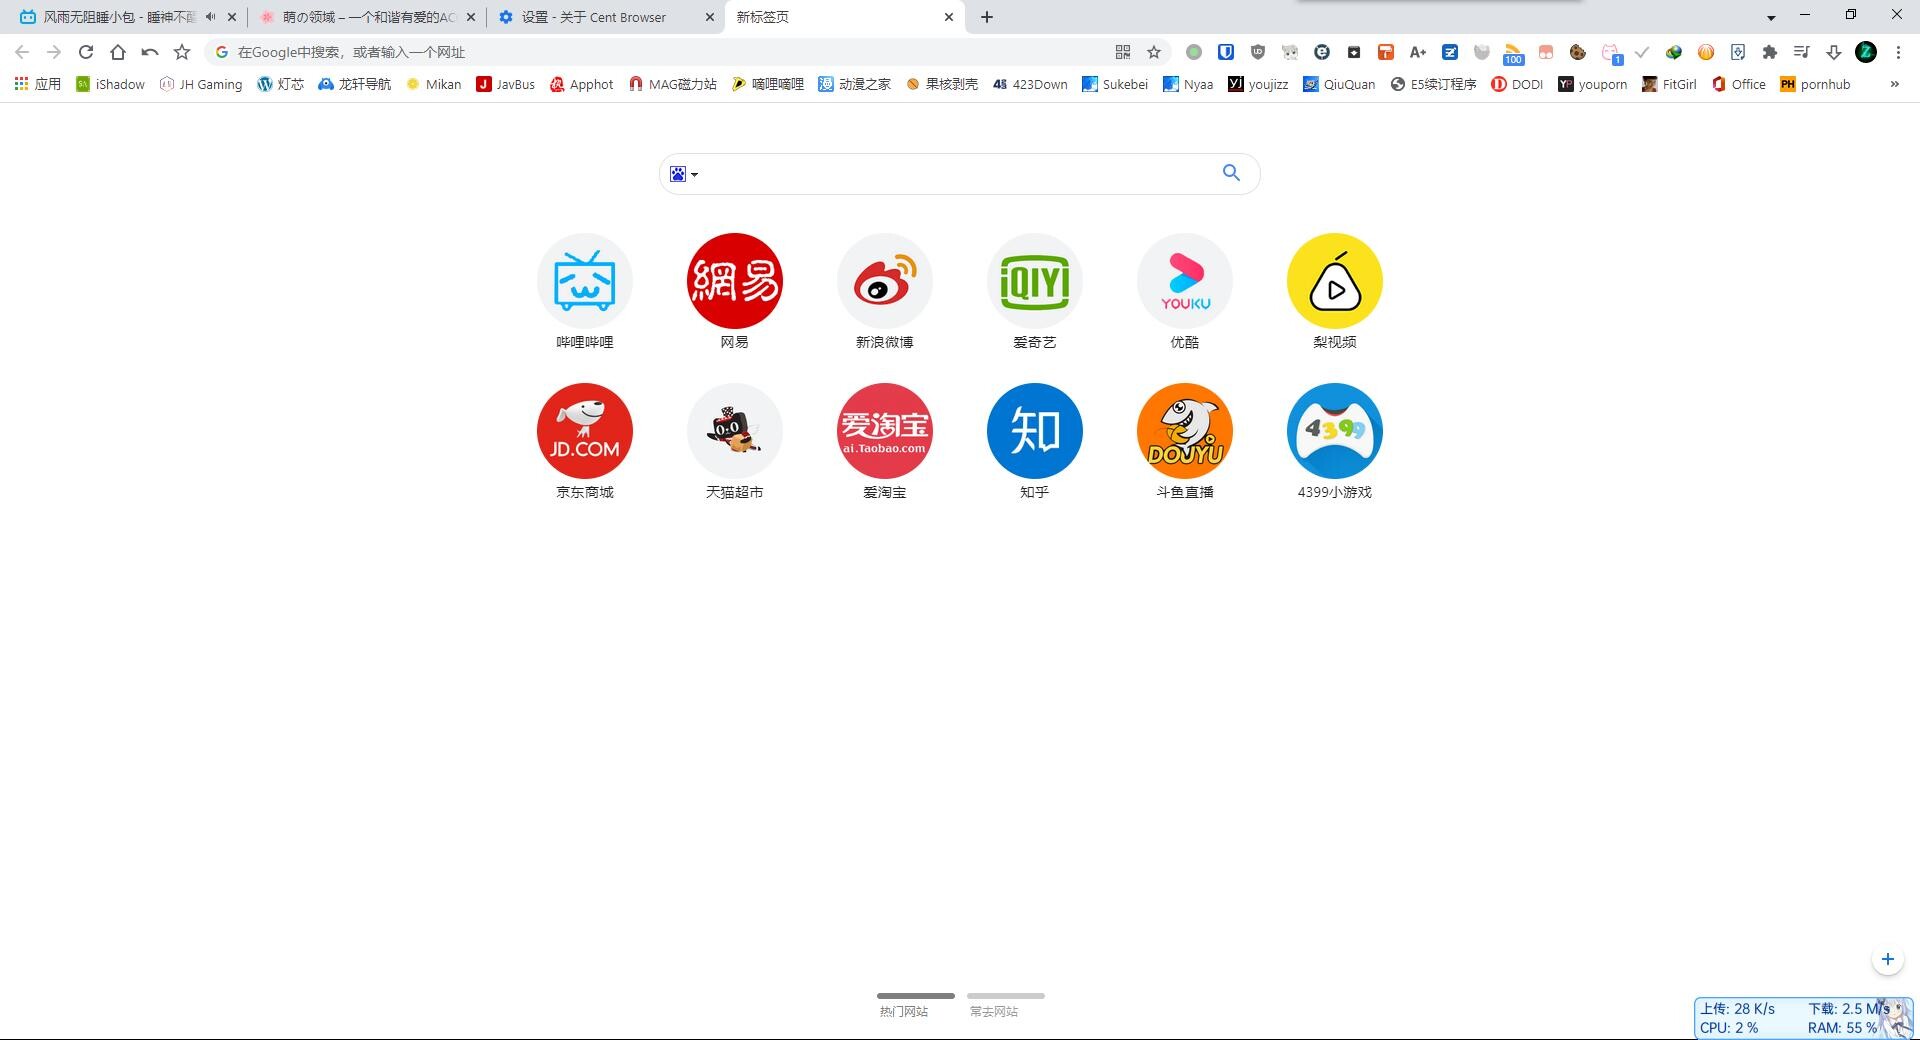Screen dimensions: 1920x1040
Task: Click the 应用 apps bookmark button
Action: [38, 84]
